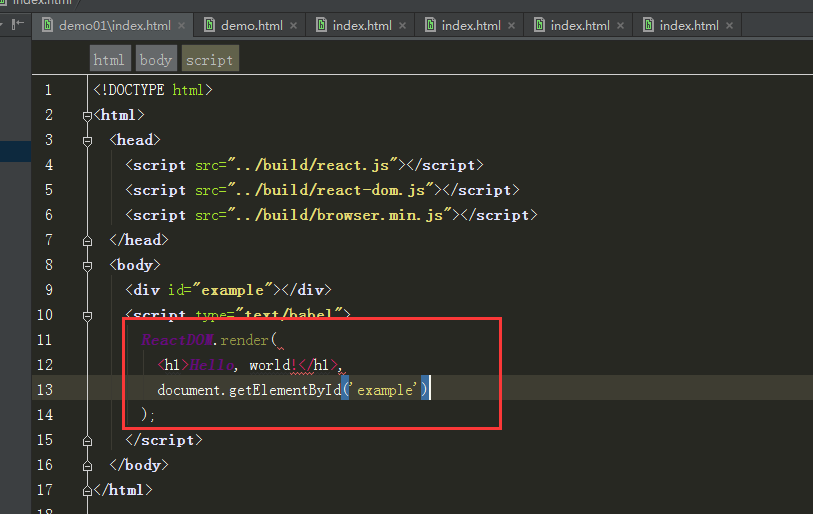Viewport: 813px width, 514px height.
Task: Click the closing </head> tag
Action: [139, 240]
